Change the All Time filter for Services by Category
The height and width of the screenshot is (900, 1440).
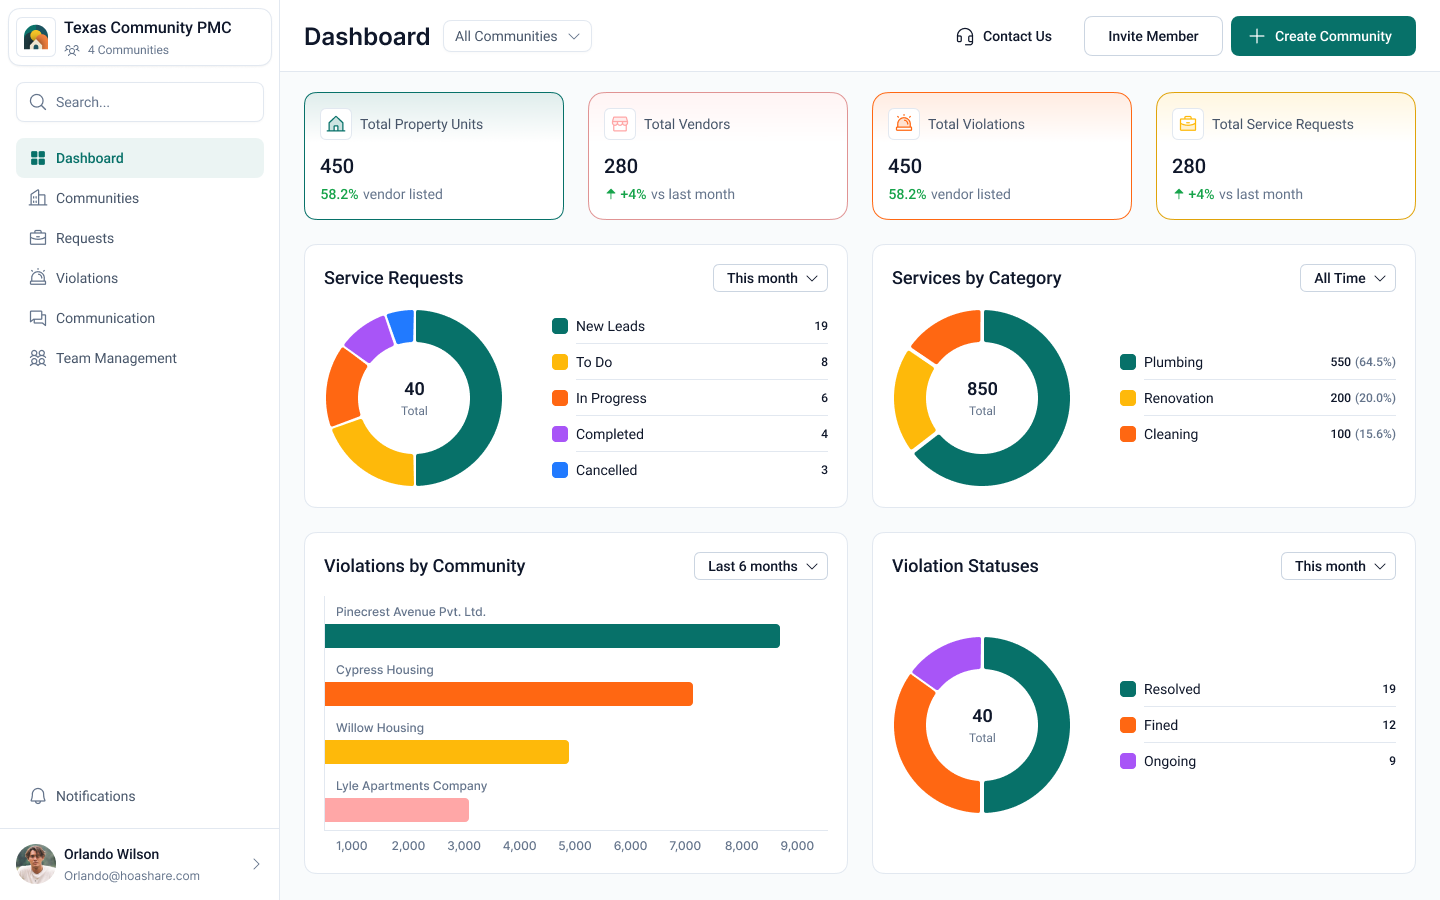pos(1347,278)
